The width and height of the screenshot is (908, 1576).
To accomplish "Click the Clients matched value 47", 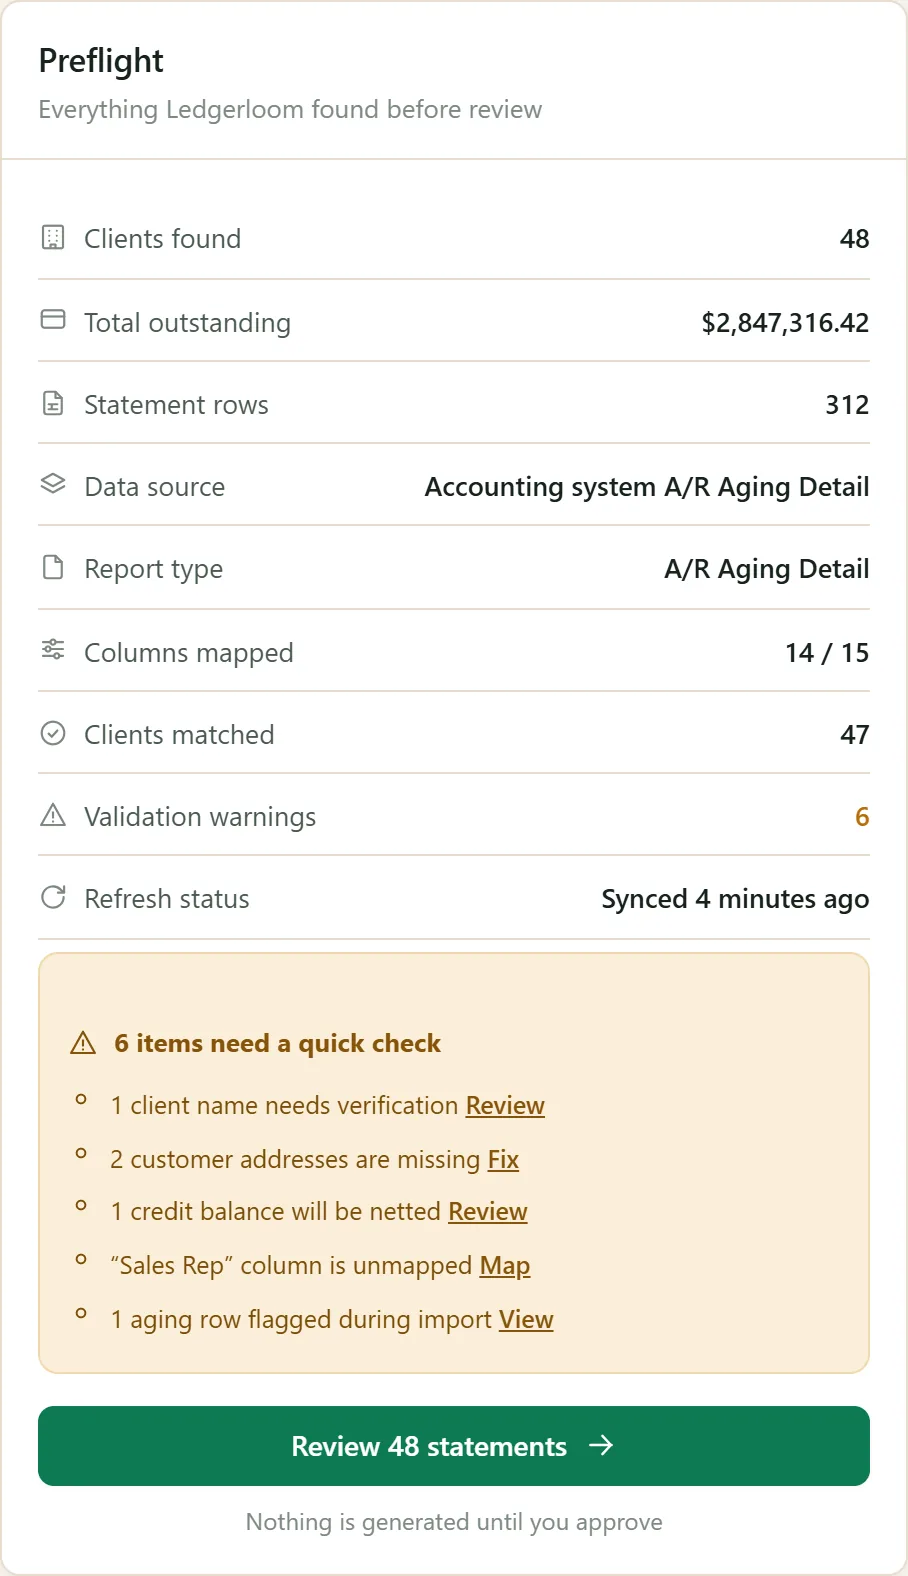I will click(854, 735).
